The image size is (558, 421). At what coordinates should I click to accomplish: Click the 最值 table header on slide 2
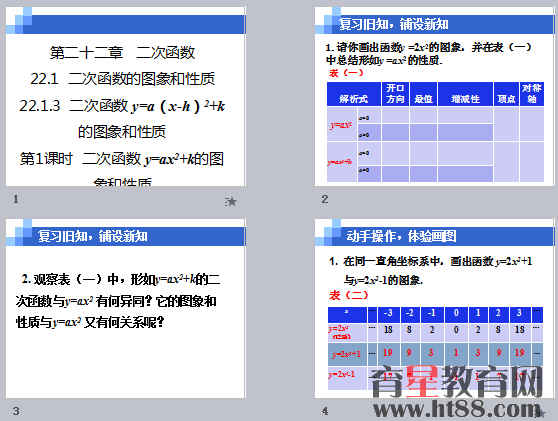423,94
